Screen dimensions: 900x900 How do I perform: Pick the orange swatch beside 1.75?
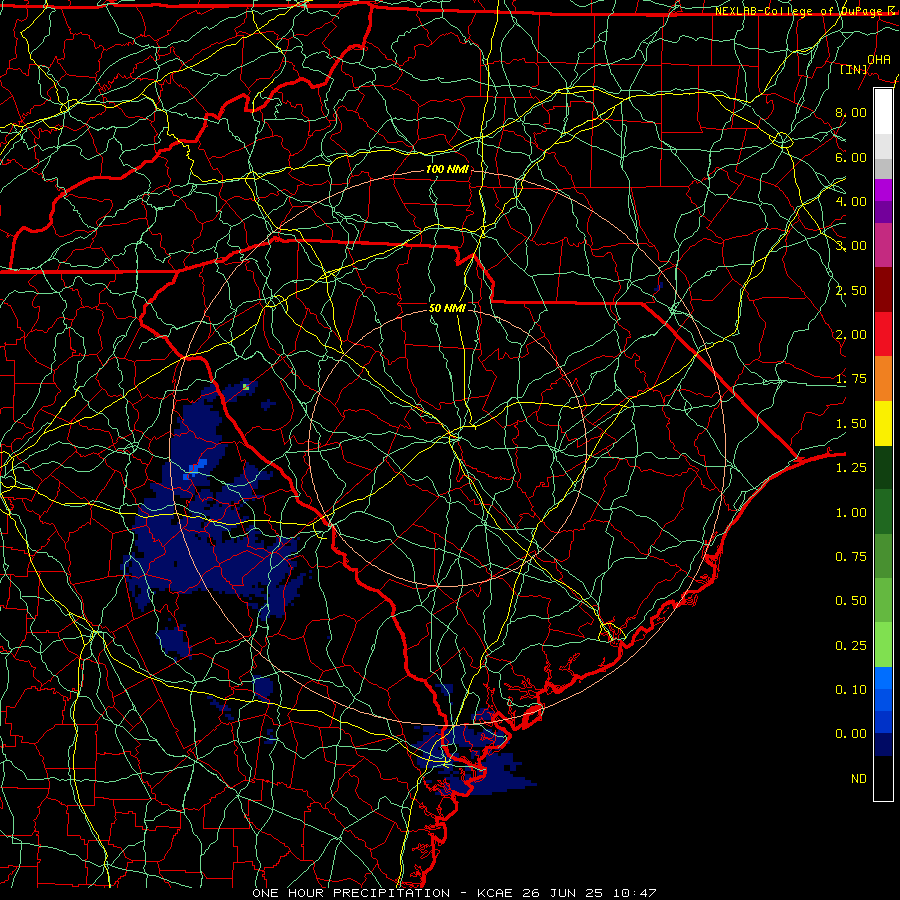click(883, 379)
